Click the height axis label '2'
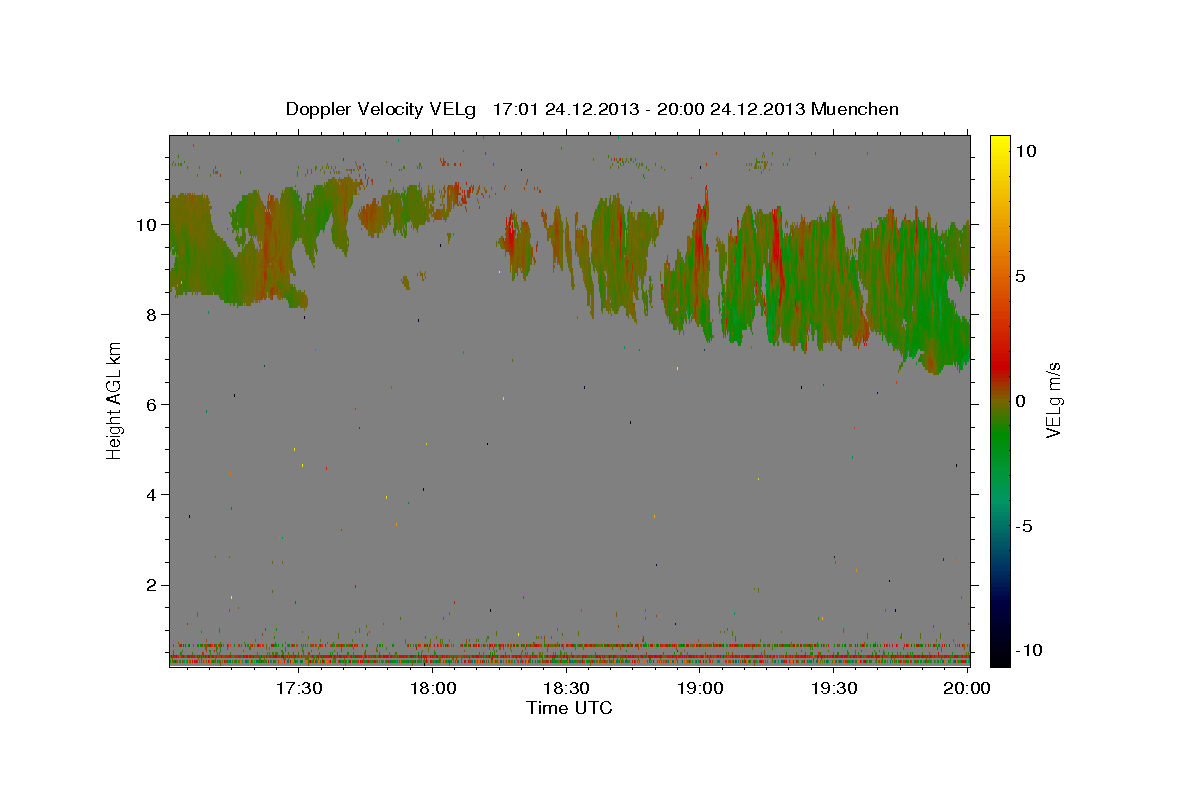 pyautogui.click(x=153, y=585)
